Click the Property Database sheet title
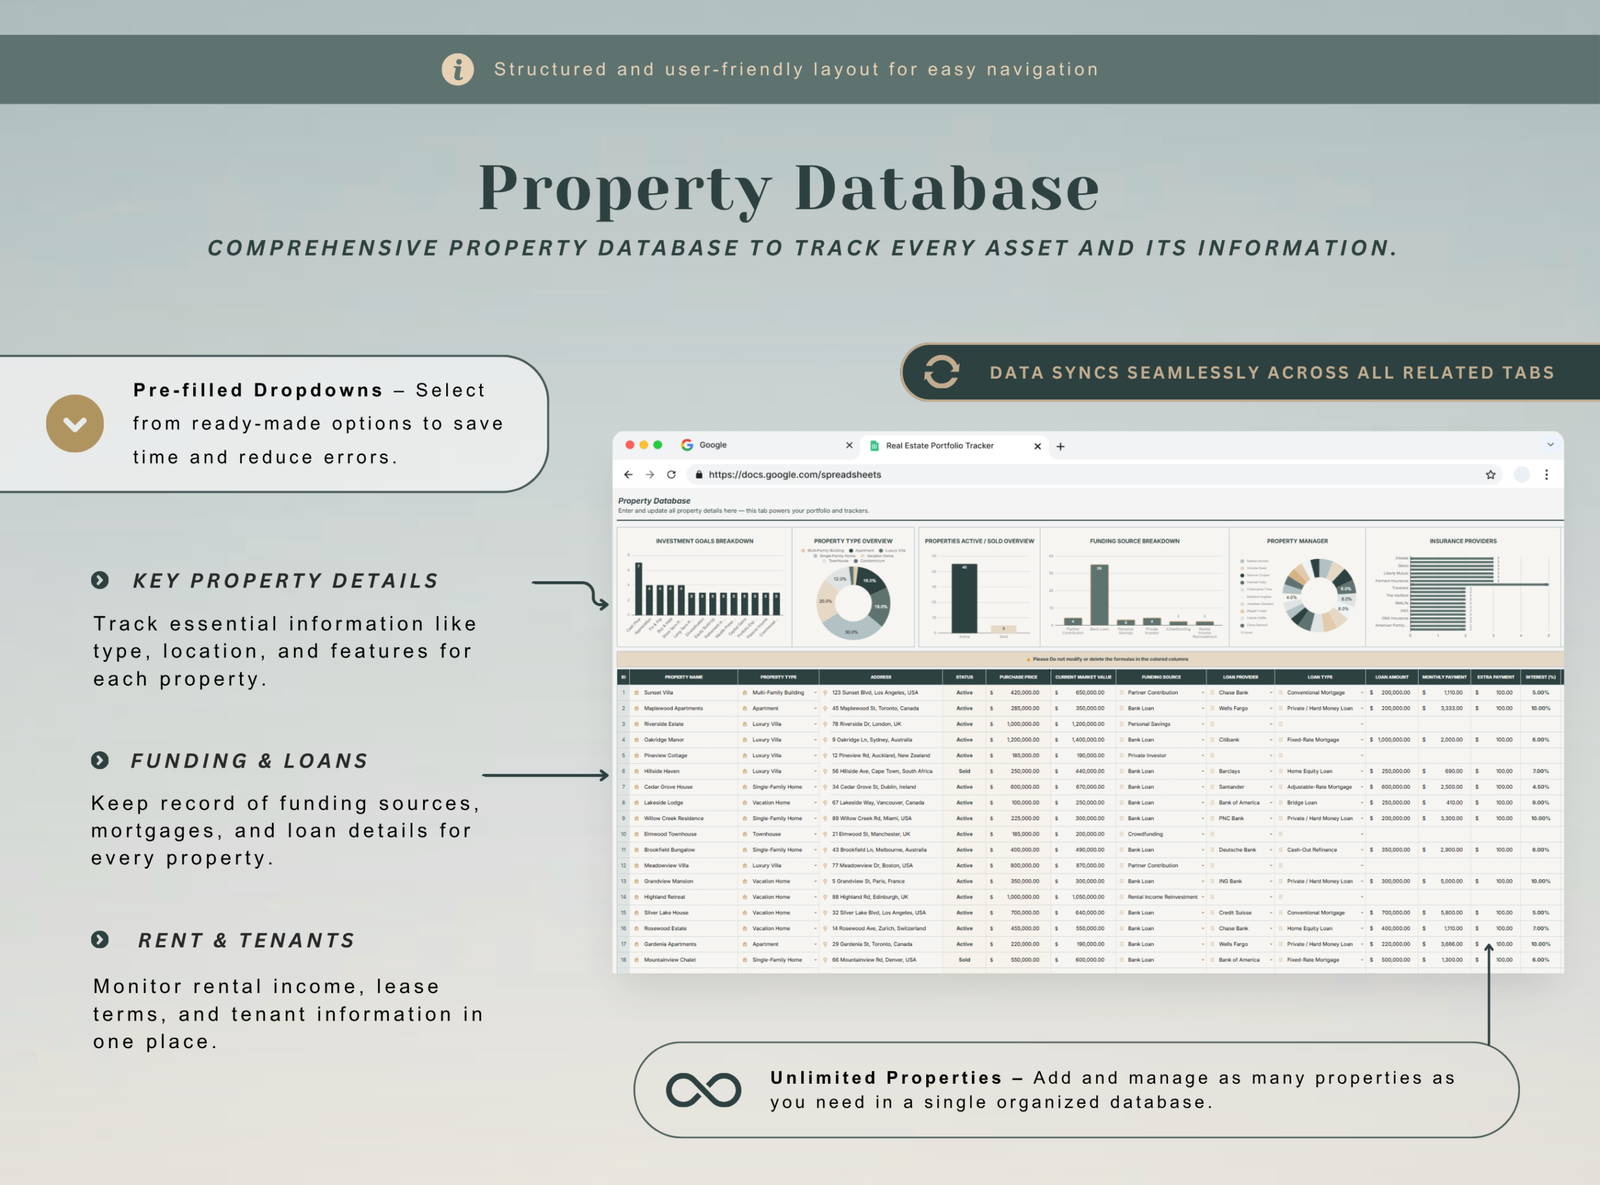1600x1185 pixels. tap(654, 500)
